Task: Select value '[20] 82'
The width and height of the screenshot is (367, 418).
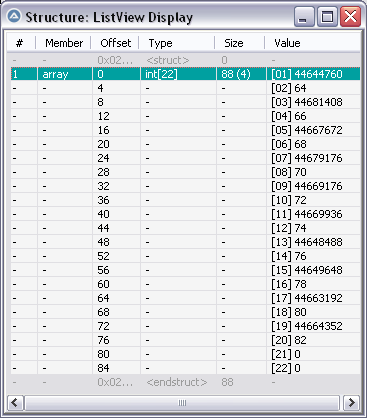Action: coord(289,340)
